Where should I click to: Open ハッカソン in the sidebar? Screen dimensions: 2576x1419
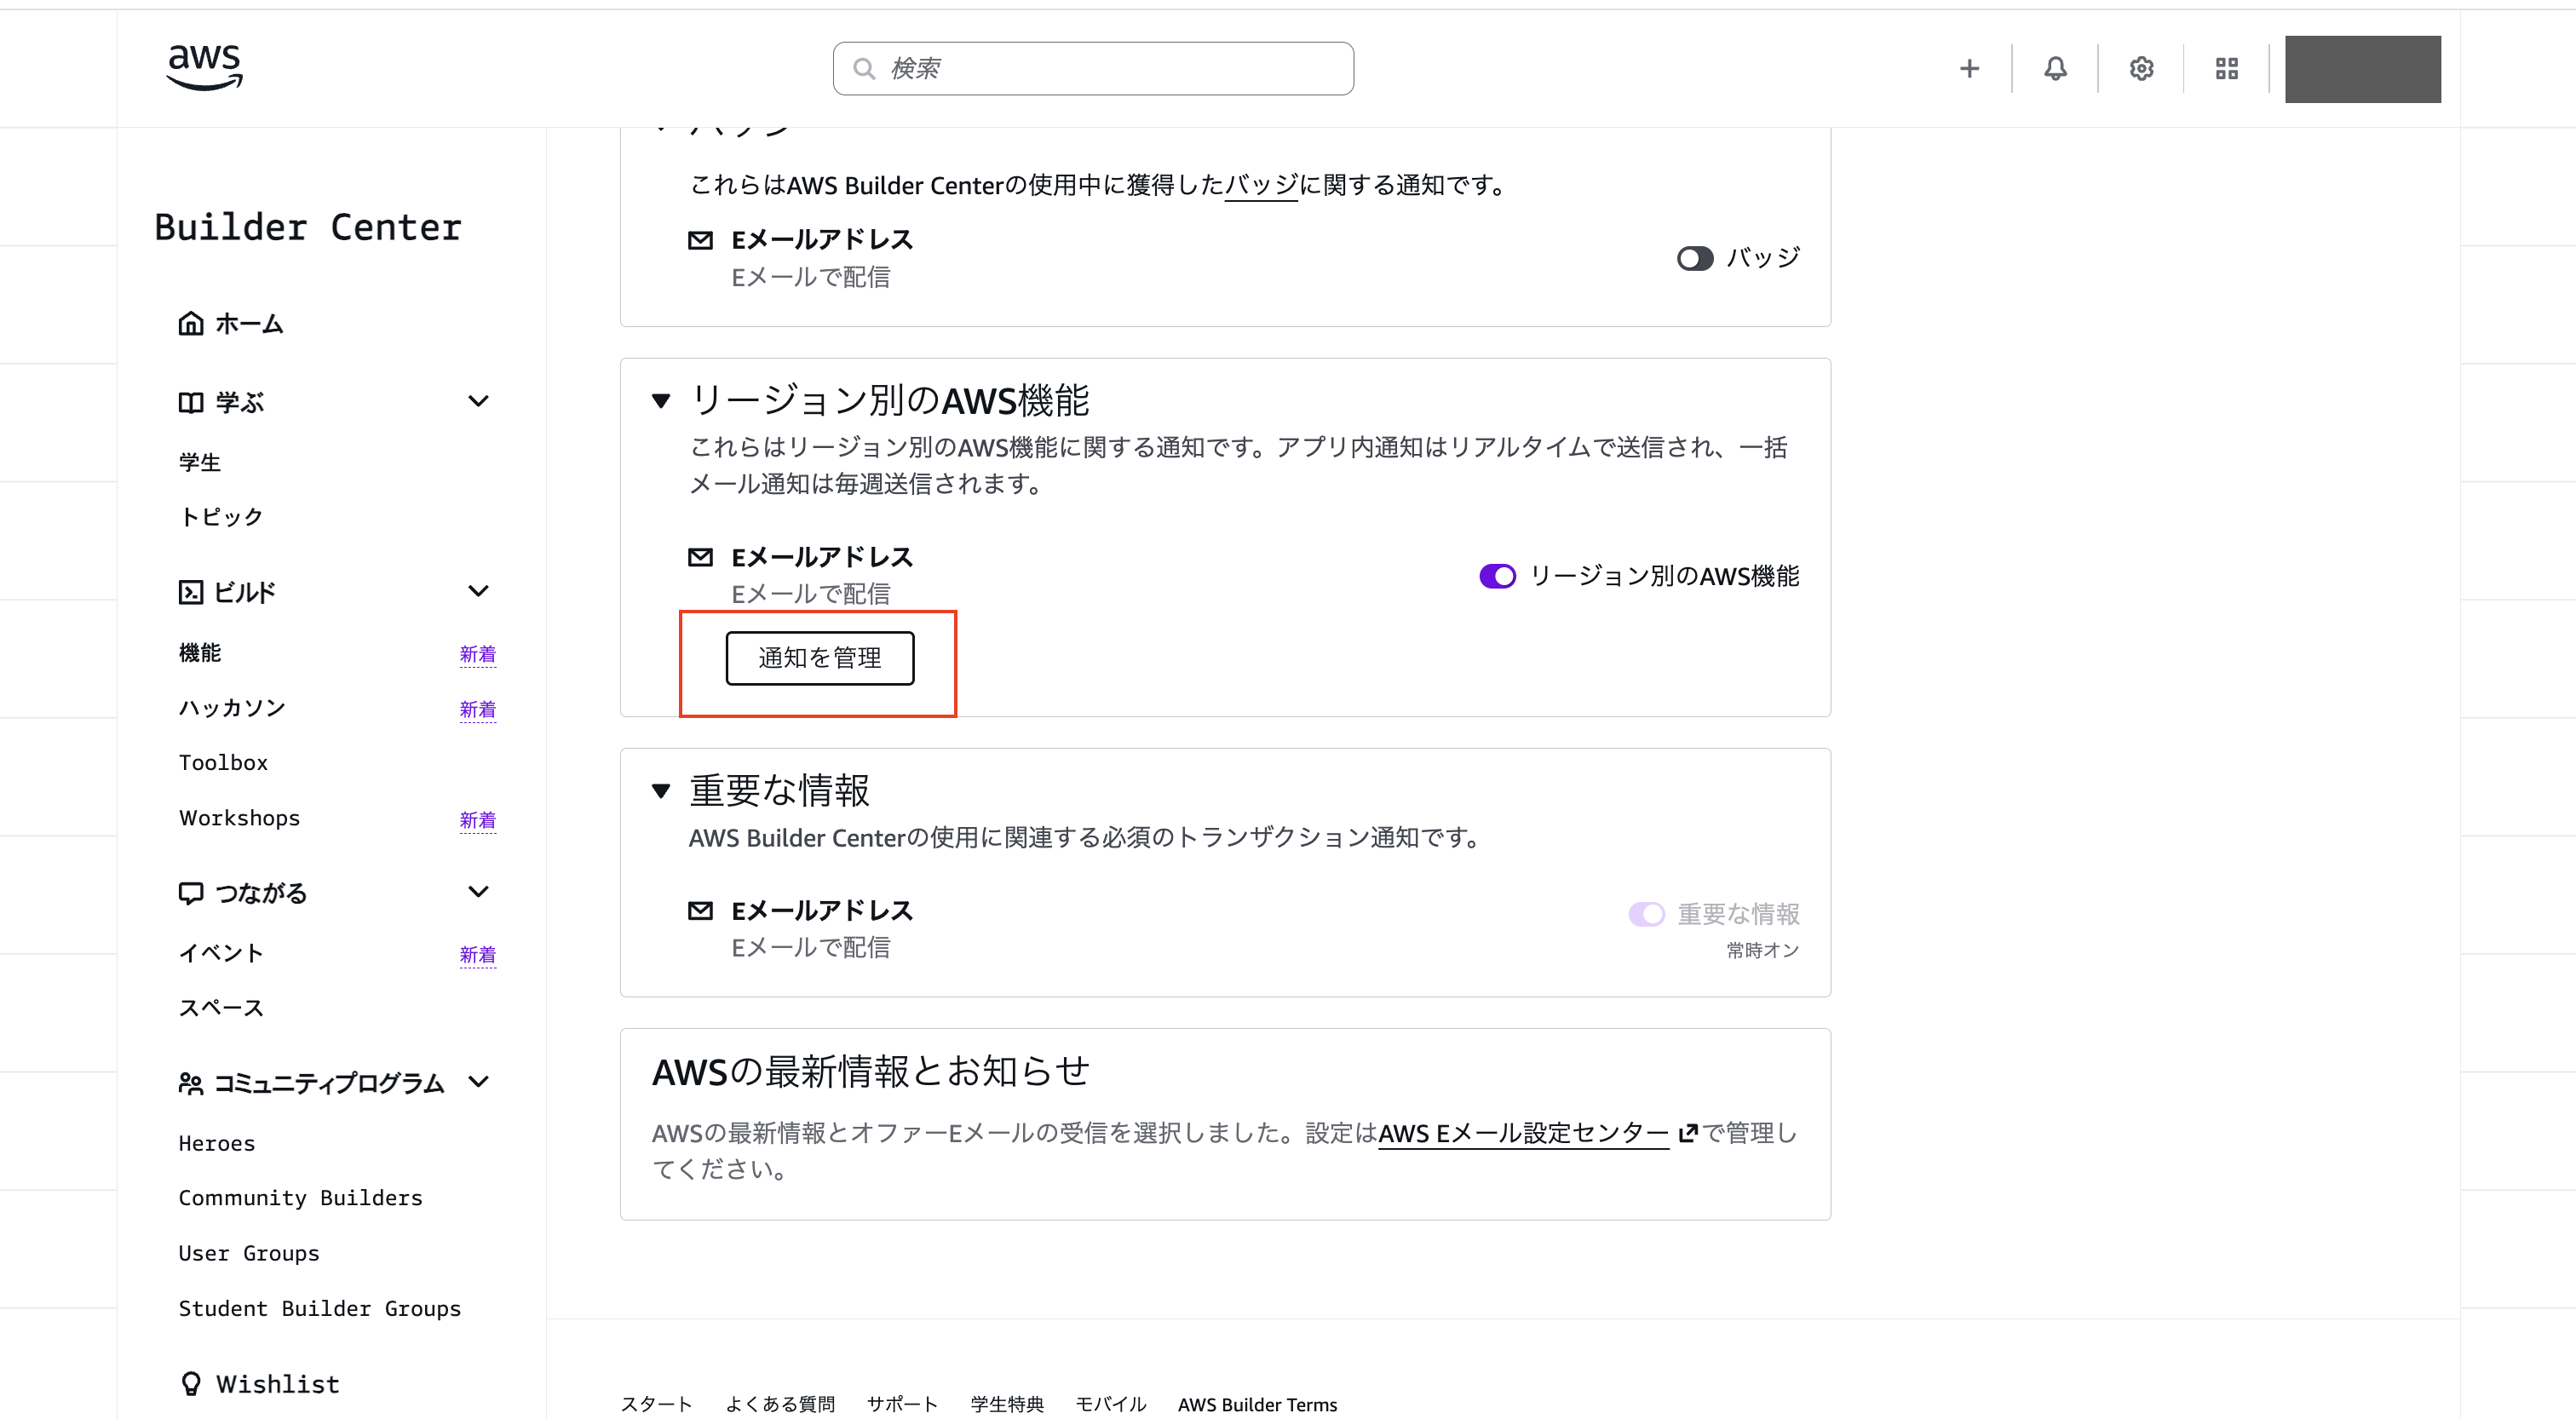[232, 707]
